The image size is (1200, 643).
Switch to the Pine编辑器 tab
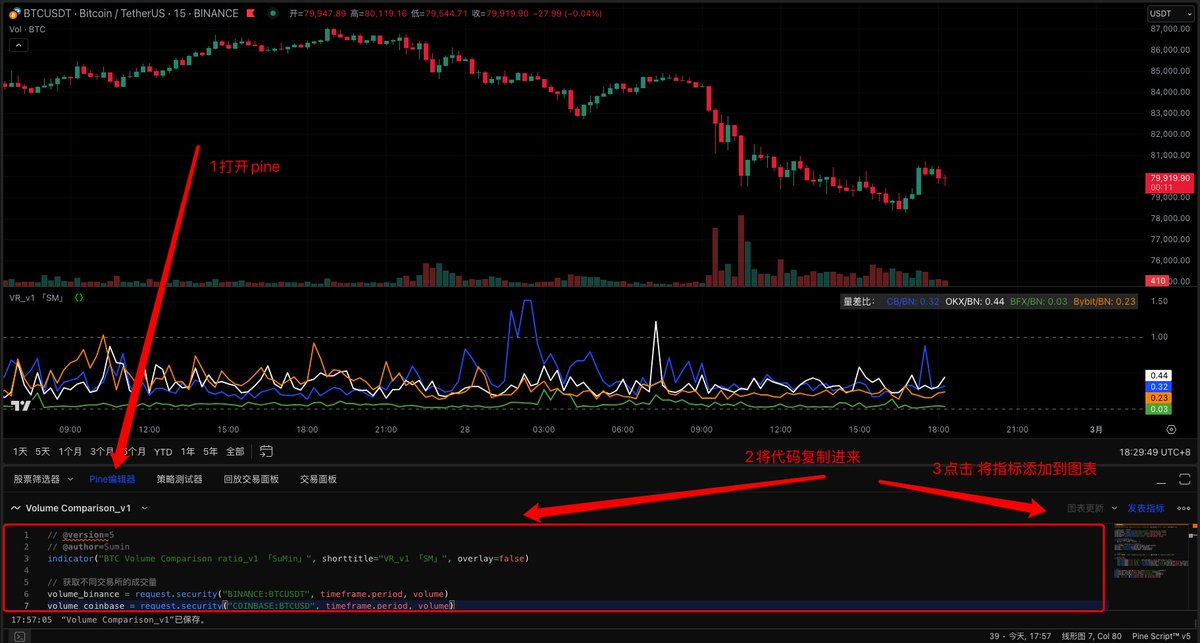pos(112,479)
